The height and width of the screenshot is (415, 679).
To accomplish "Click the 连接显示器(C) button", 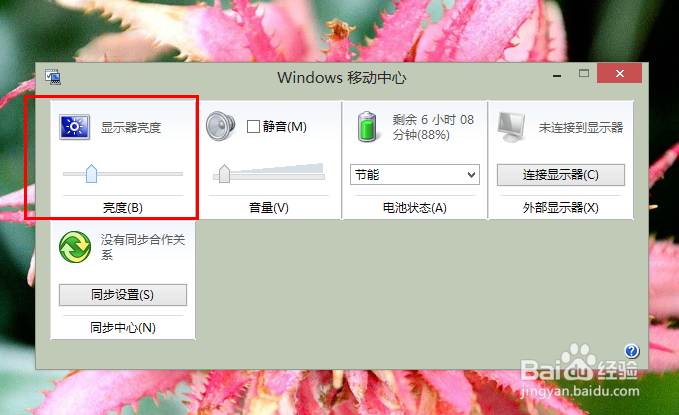I will point(560,175).
